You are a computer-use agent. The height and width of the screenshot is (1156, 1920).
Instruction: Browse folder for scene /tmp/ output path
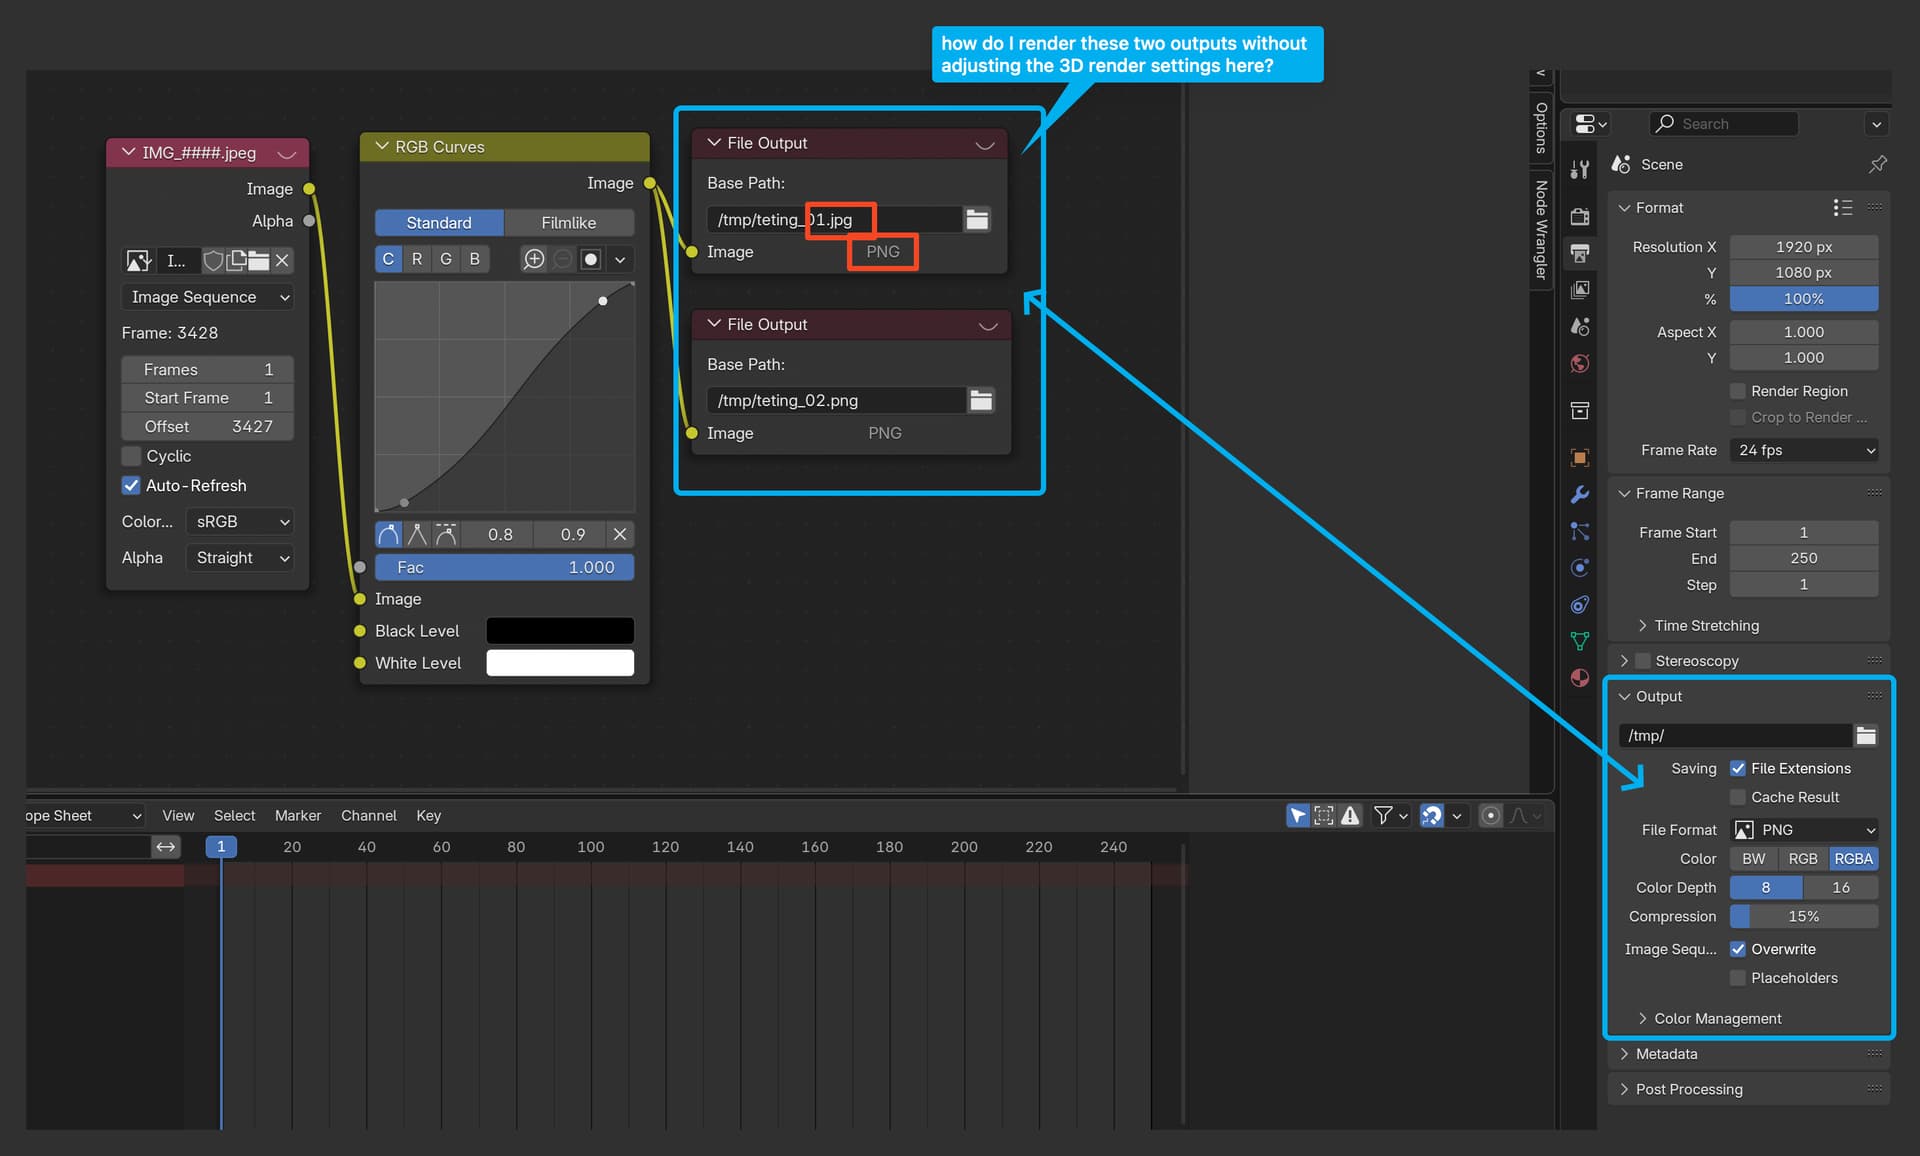[x=1866, y=736]
